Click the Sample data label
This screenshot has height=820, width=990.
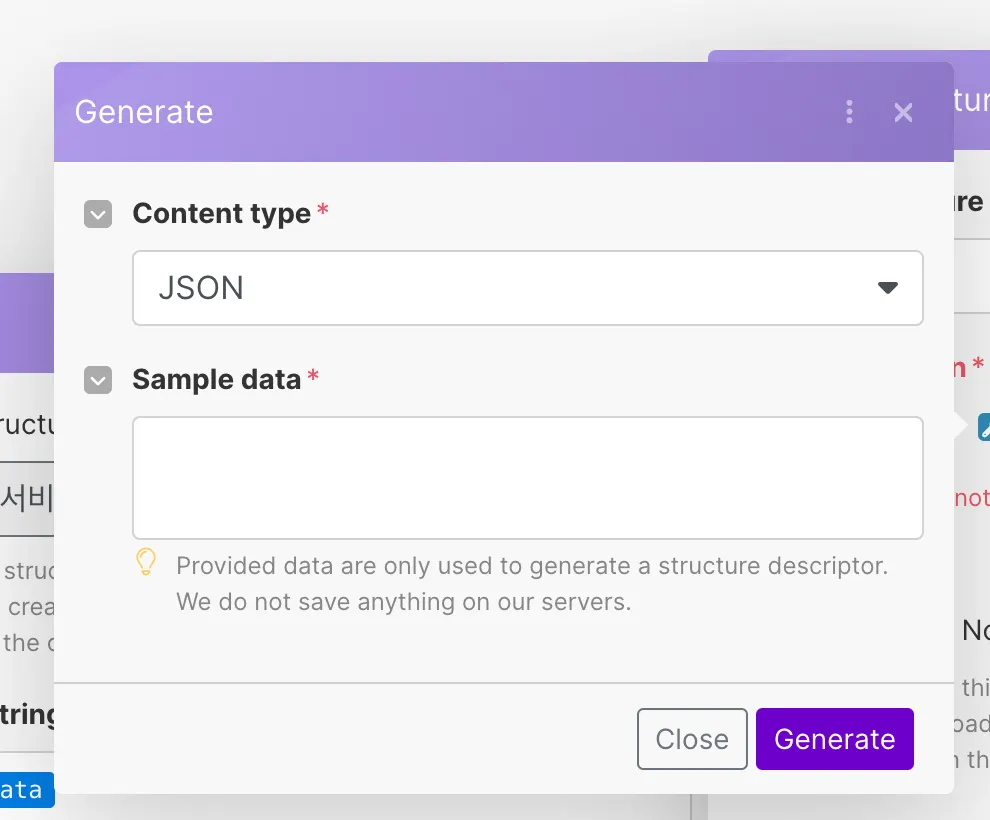click(x=216, y=380)
